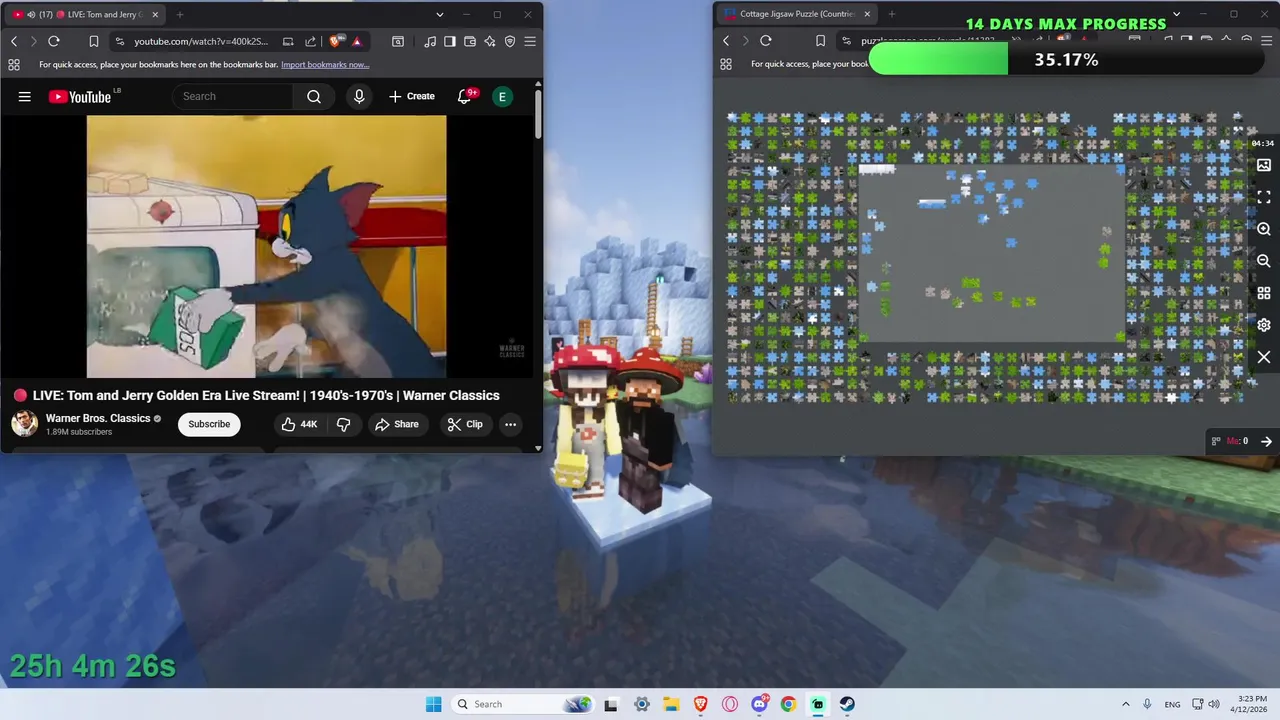Open Leo AI sparkle icon
The image size is (1280, 720).
pos(490,41)
